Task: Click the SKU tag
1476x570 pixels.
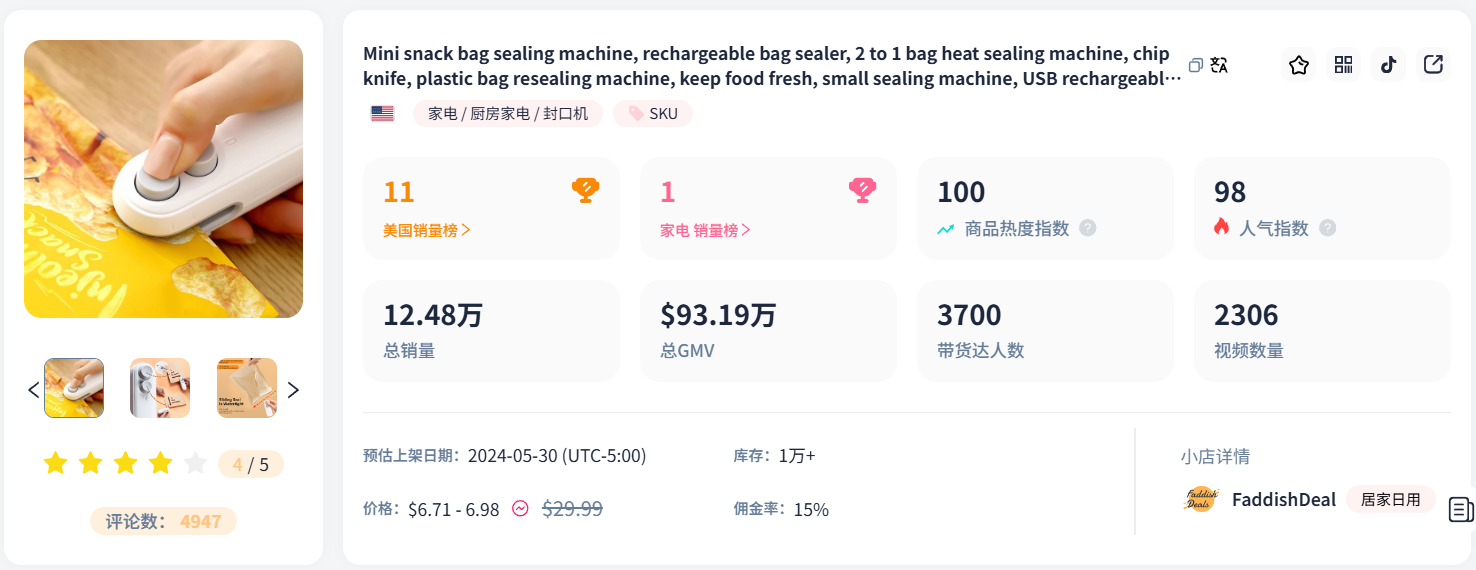Action: click(653, 114)
